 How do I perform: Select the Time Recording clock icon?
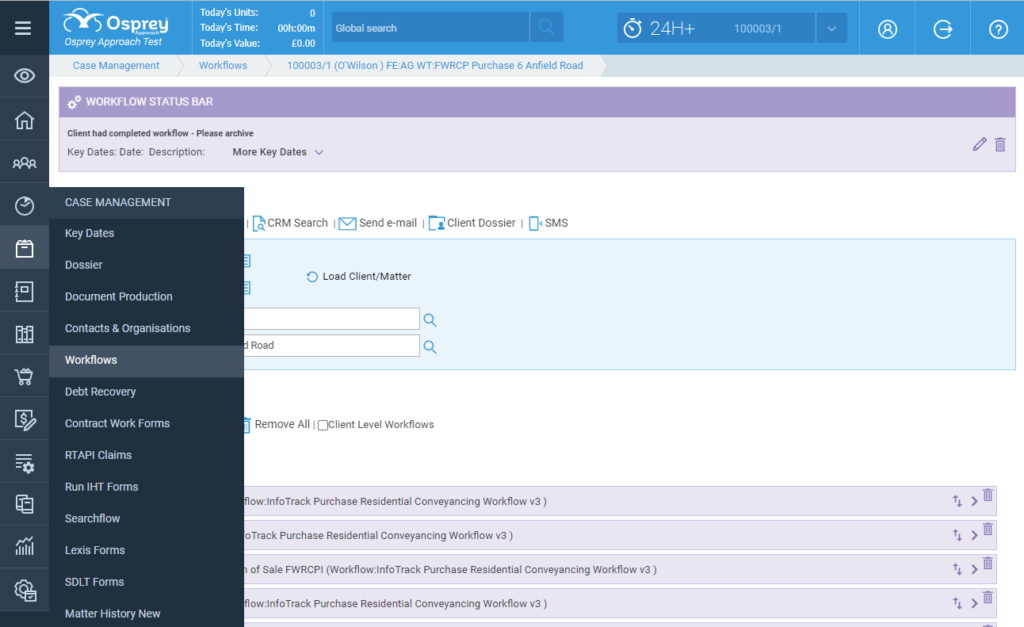pos(24,204)
